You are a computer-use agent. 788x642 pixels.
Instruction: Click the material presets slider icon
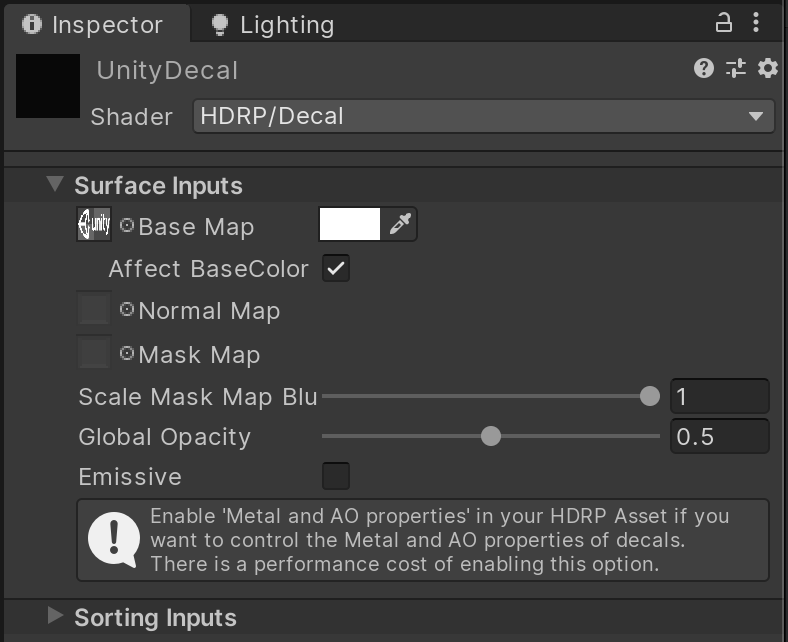tap(736, 68)
